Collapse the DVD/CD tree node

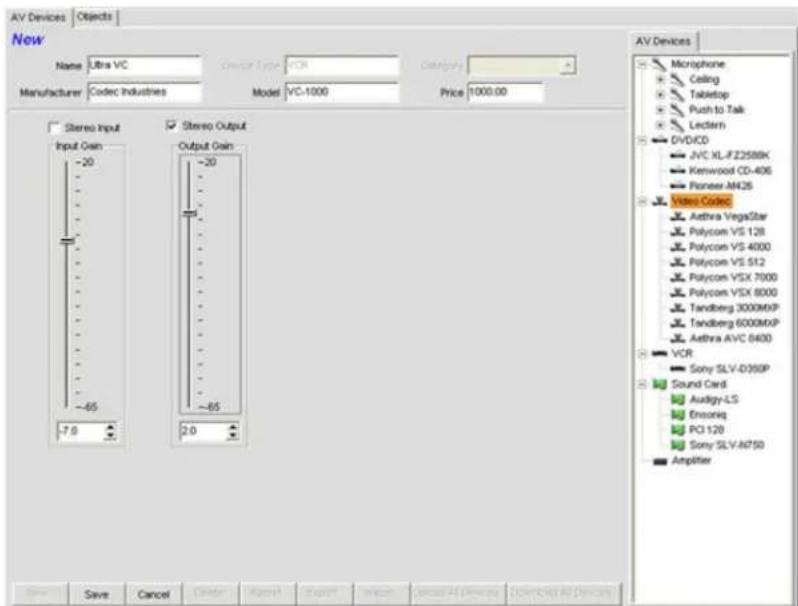pos(642,140)
